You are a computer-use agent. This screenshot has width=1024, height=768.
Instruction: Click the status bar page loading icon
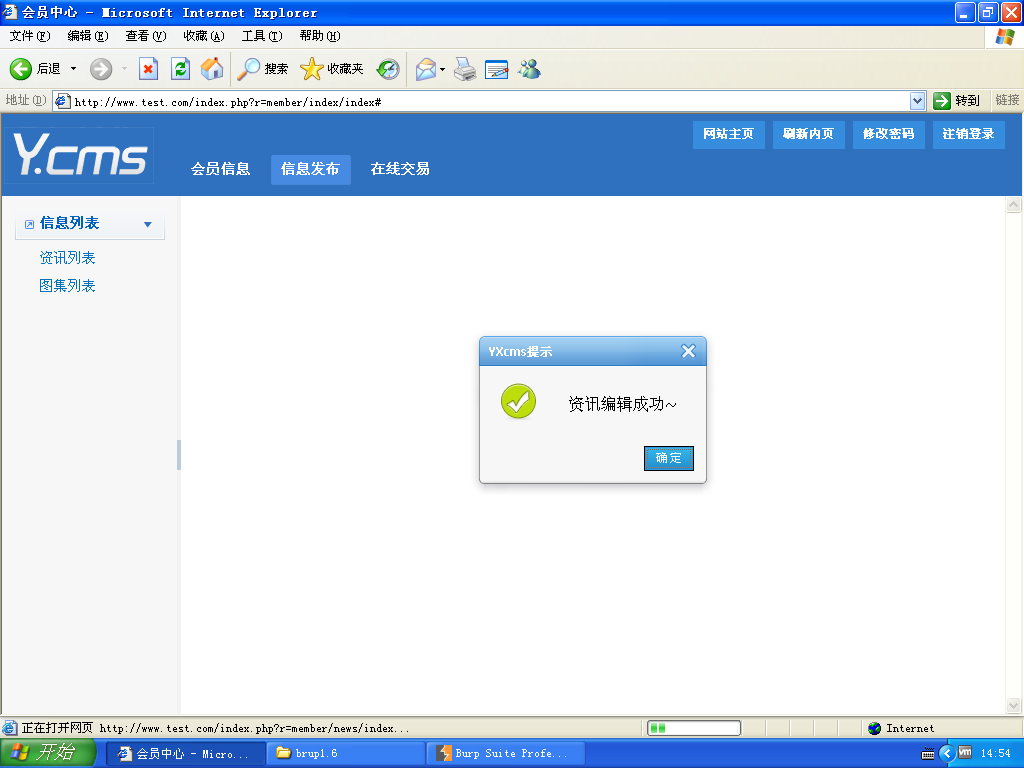point(10,728)
